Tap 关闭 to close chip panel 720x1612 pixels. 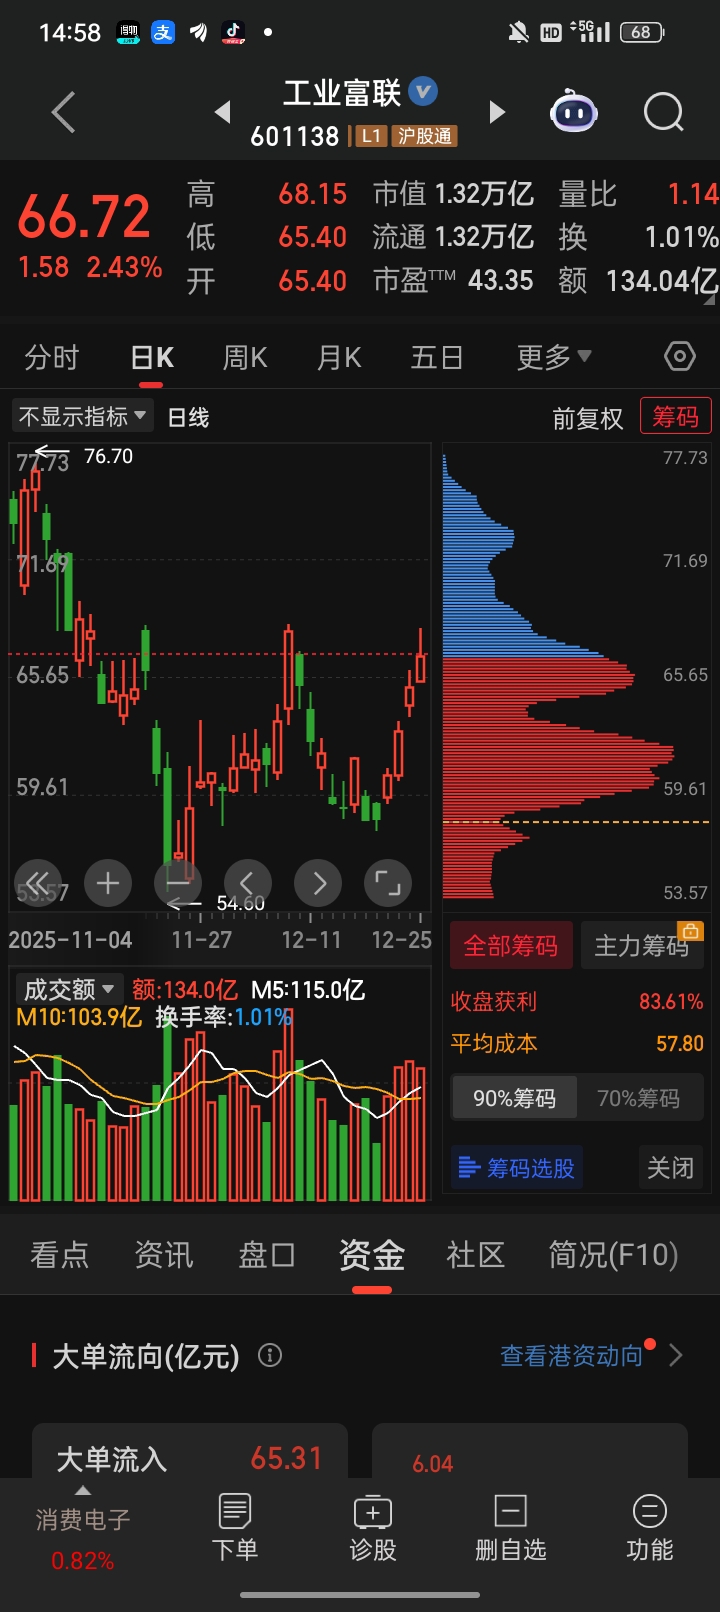coord(670,1167)
